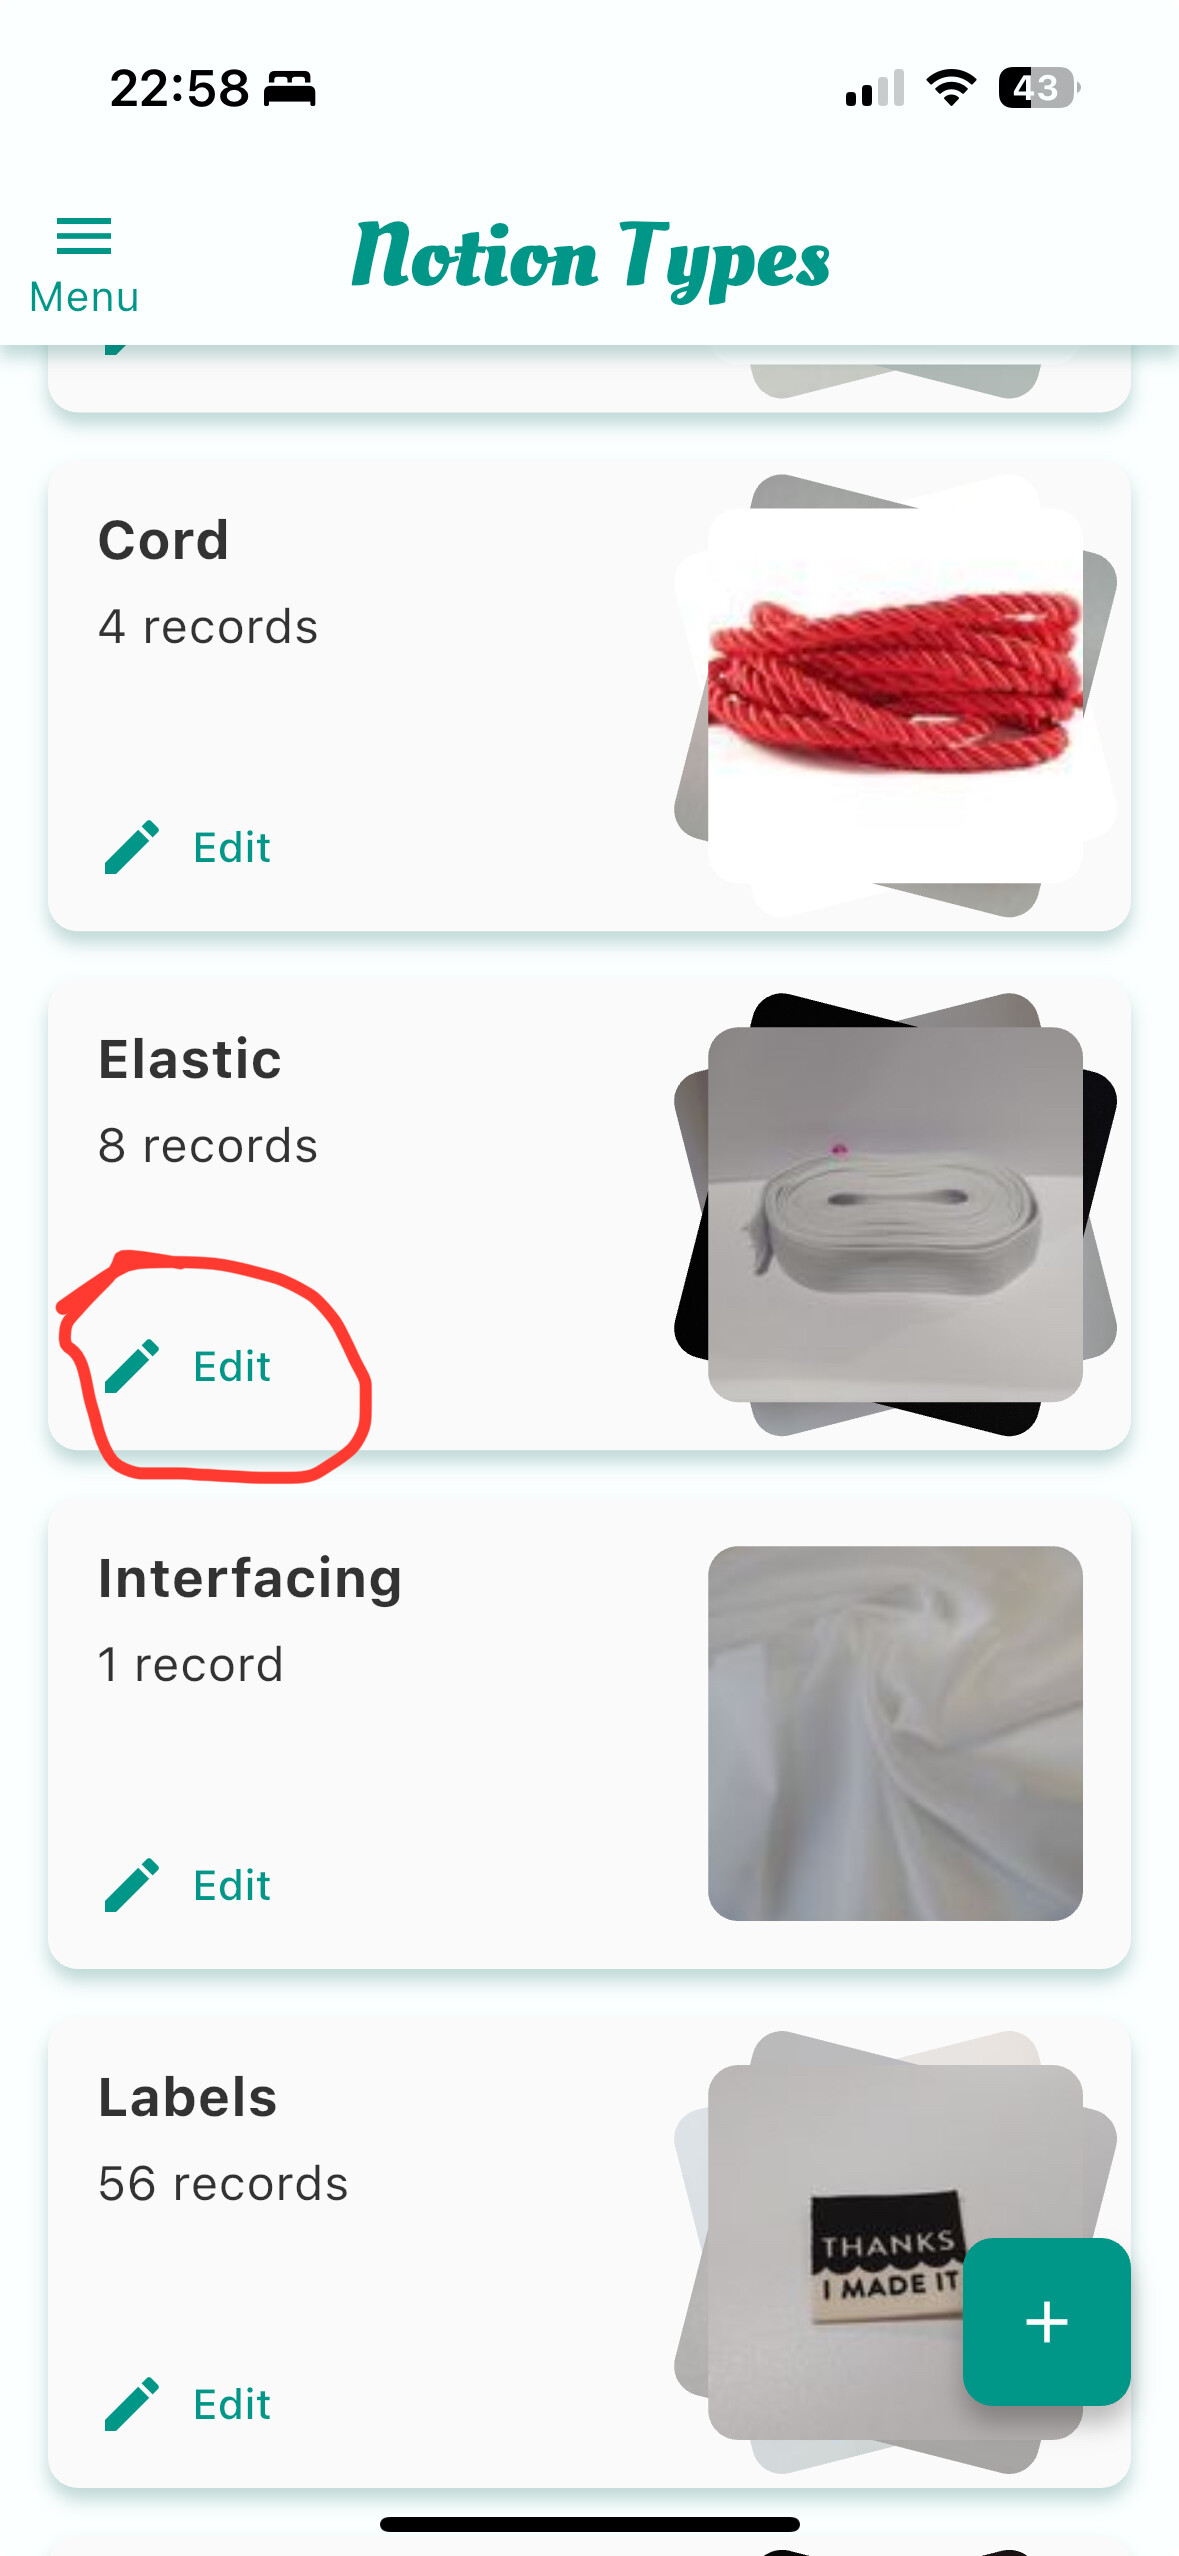Click the Edit link for Elastic
This screenshot has width=1179, height=2556.
pos(232,1367)
